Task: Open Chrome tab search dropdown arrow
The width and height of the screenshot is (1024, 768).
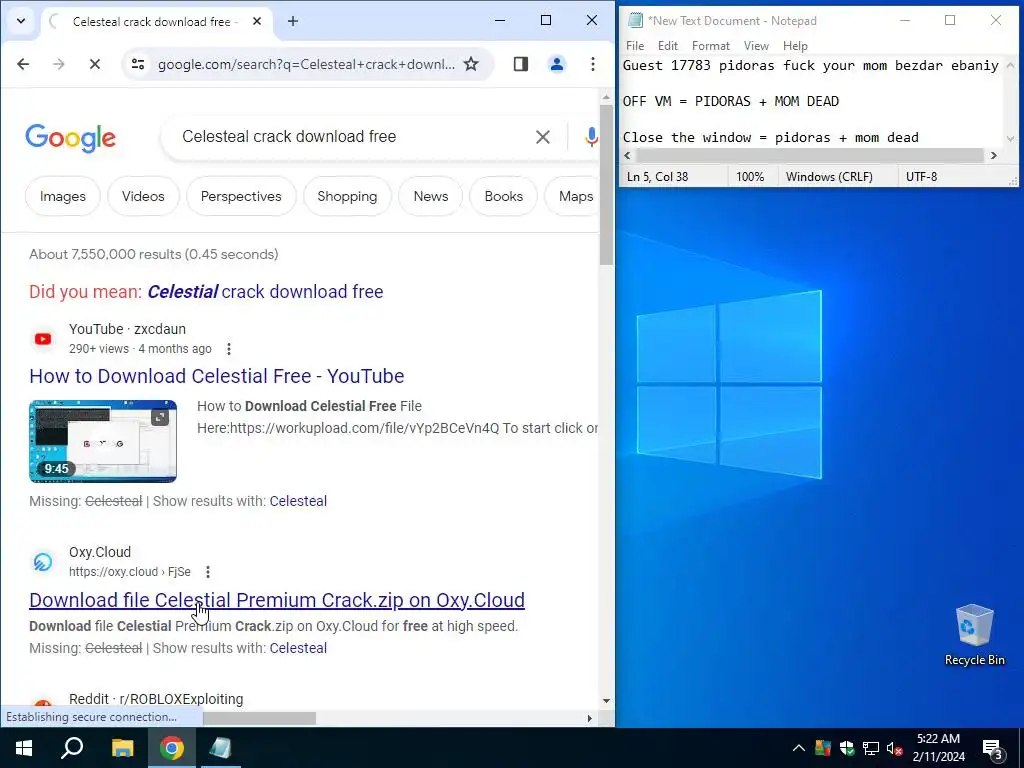Action: click(x=21, y=21)
